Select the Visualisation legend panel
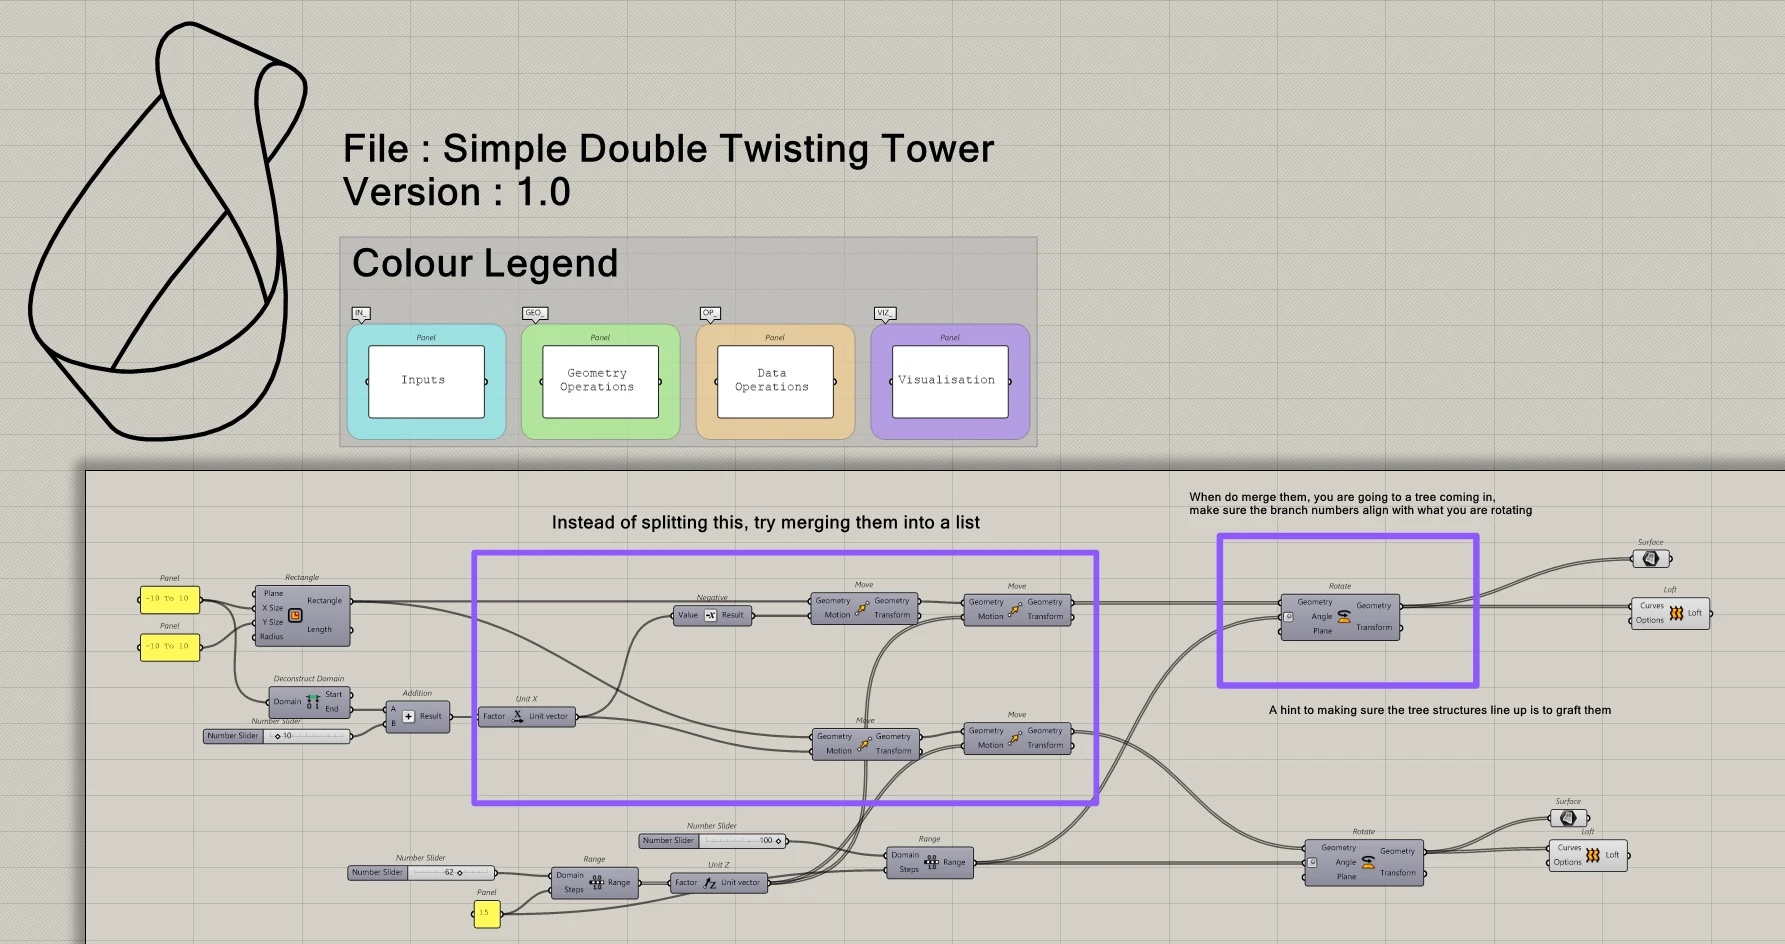 (x=950, y=382)
